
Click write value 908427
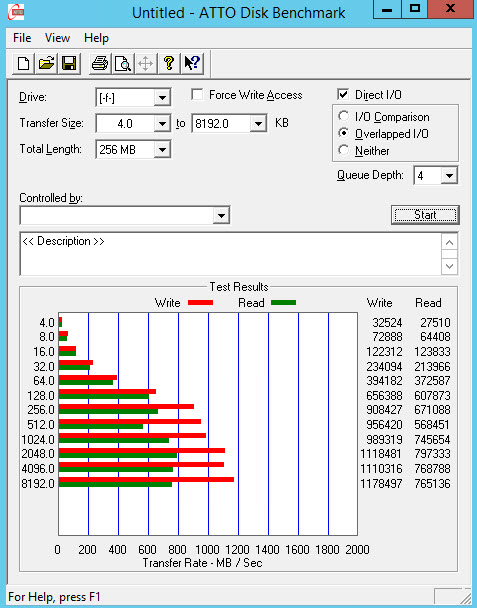pyautogui.click(x=384, y=410)
